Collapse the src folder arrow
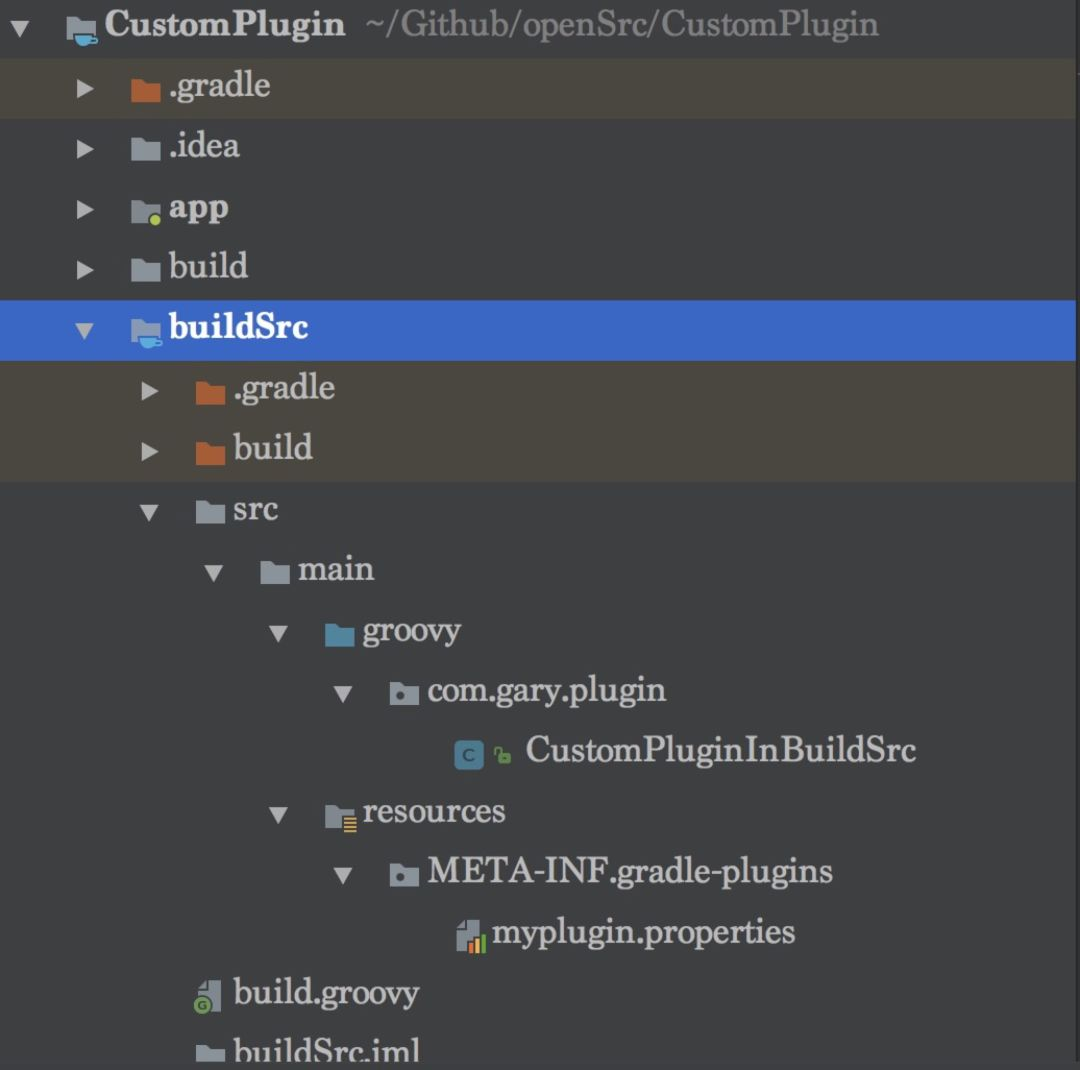Image resolution: width=1080 pixels, height=1070 pixels. 149,513
